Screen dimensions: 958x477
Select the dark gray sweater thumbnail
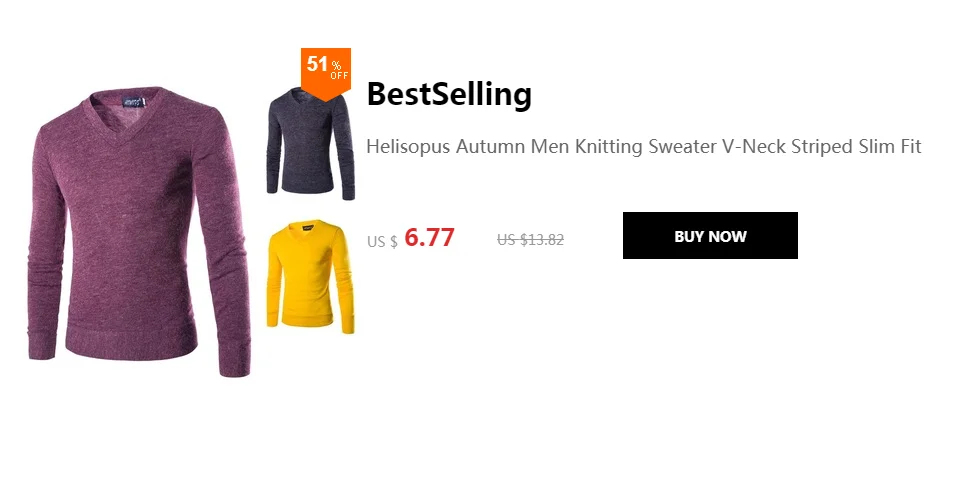point(310,144)
